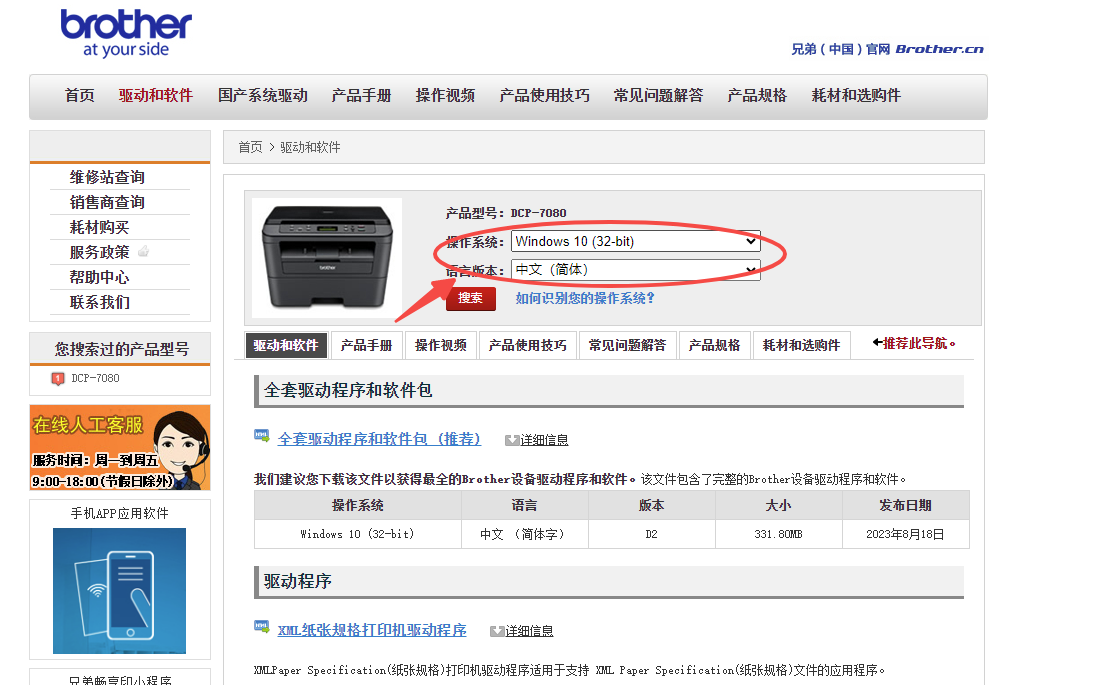This screenshot has height=685, width=1118.
Task: Switch to the 常见问题解答 tab
Action: click(627, 345)
